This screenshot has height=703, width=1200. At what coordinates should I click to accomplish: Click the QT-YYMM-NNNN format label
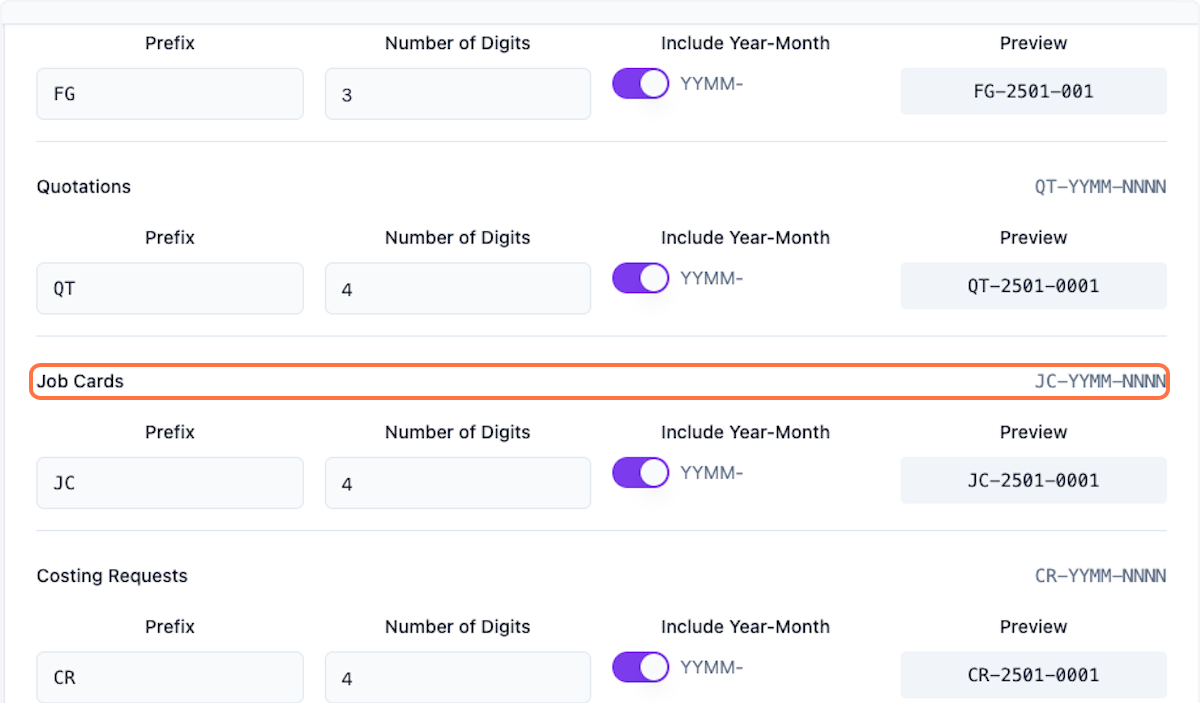pyautogui.click(x=1100, y=187)
